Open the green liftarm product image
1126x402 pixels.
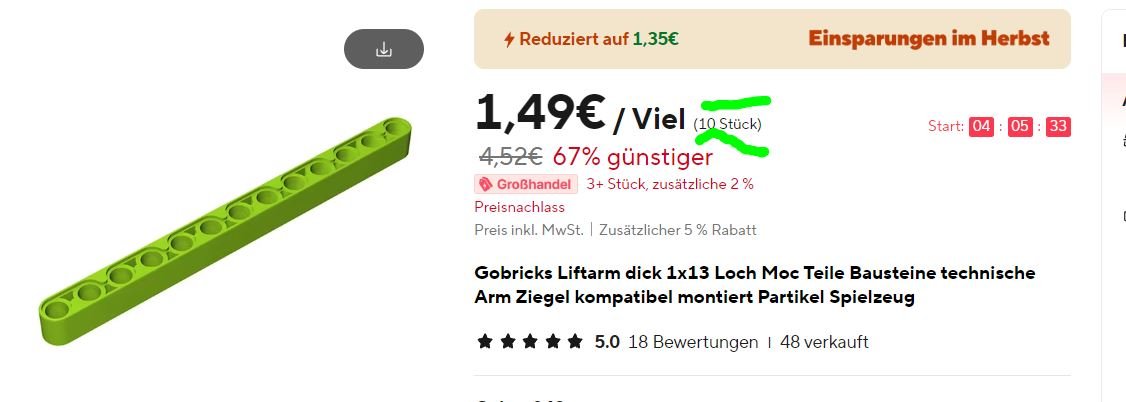(x=225, y=231)
